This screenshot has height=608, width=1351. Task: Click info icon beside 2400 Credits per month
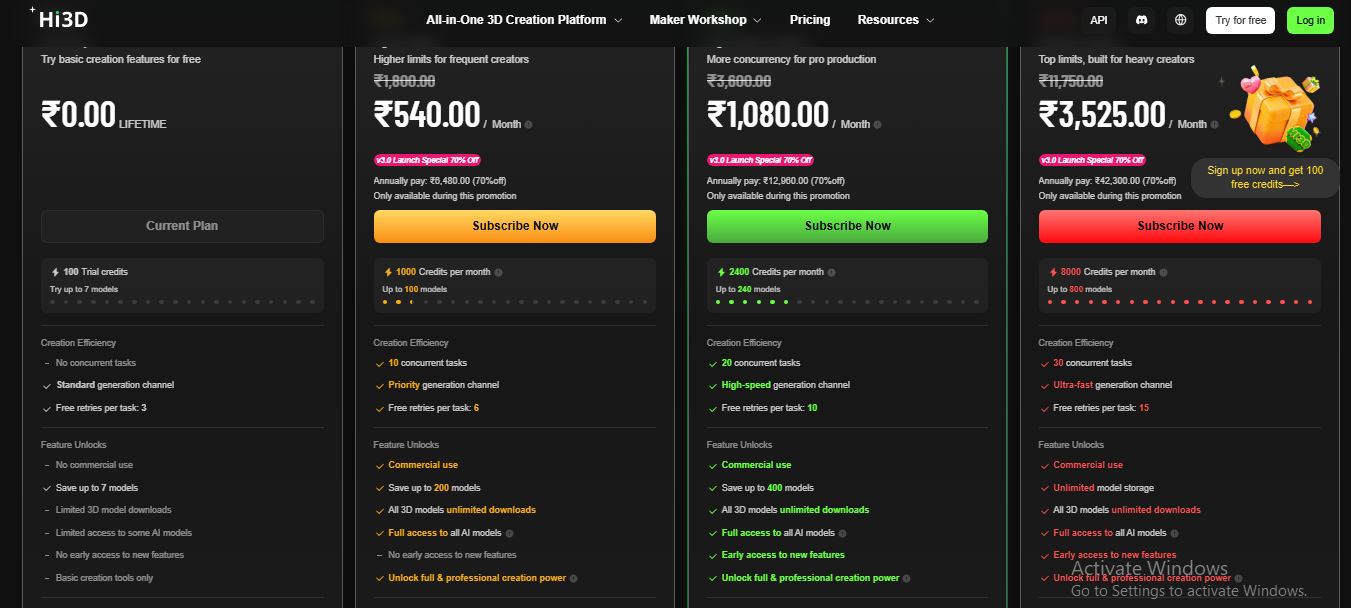[x=831, y=272]
